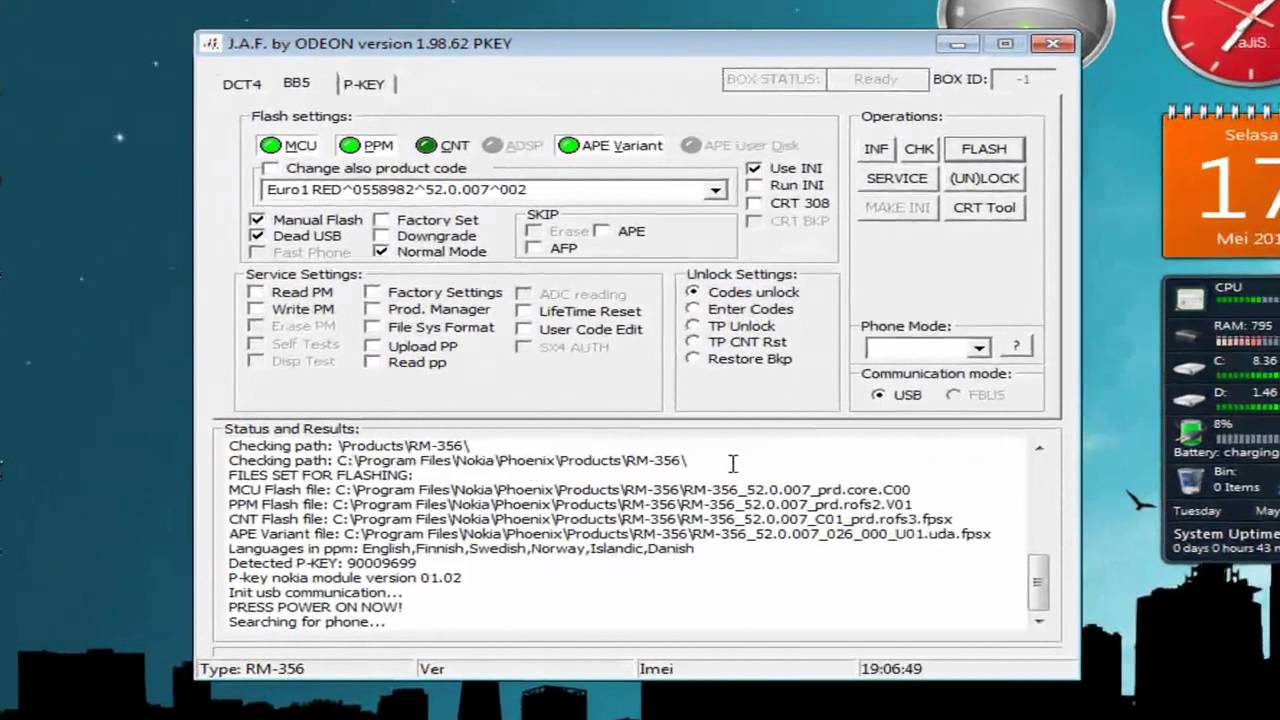Check the LifeTime Reset option
This screenshot has height=720, width=1280.
click(x=523, y=311)
